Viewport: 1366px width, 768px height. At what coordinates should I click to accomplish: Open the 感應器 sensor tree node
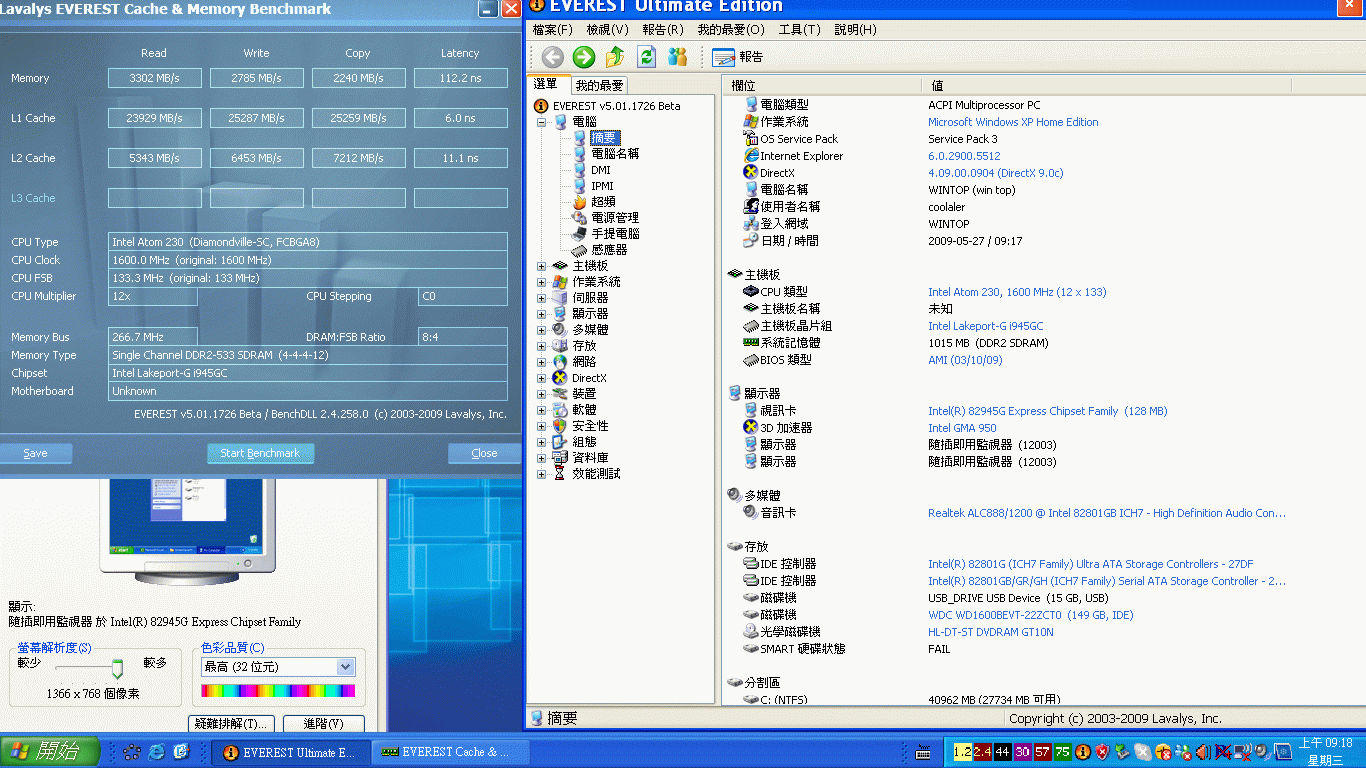pos(609,250)
